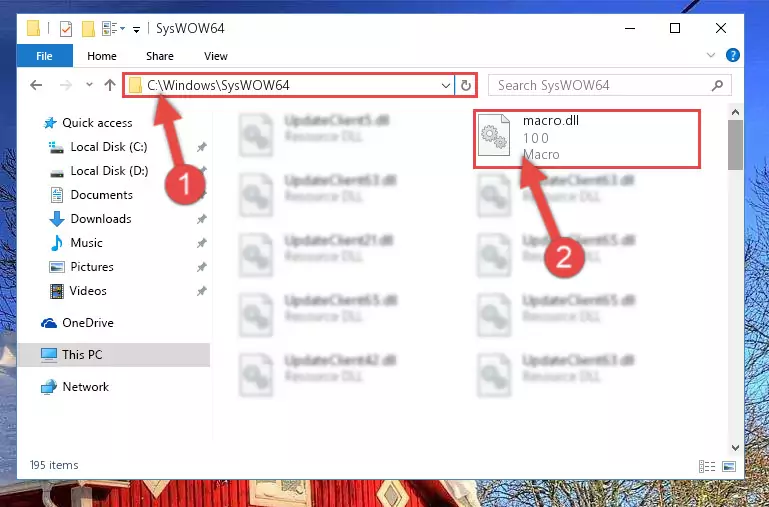Maximize the SysWOW64 window

coord(675,28)
